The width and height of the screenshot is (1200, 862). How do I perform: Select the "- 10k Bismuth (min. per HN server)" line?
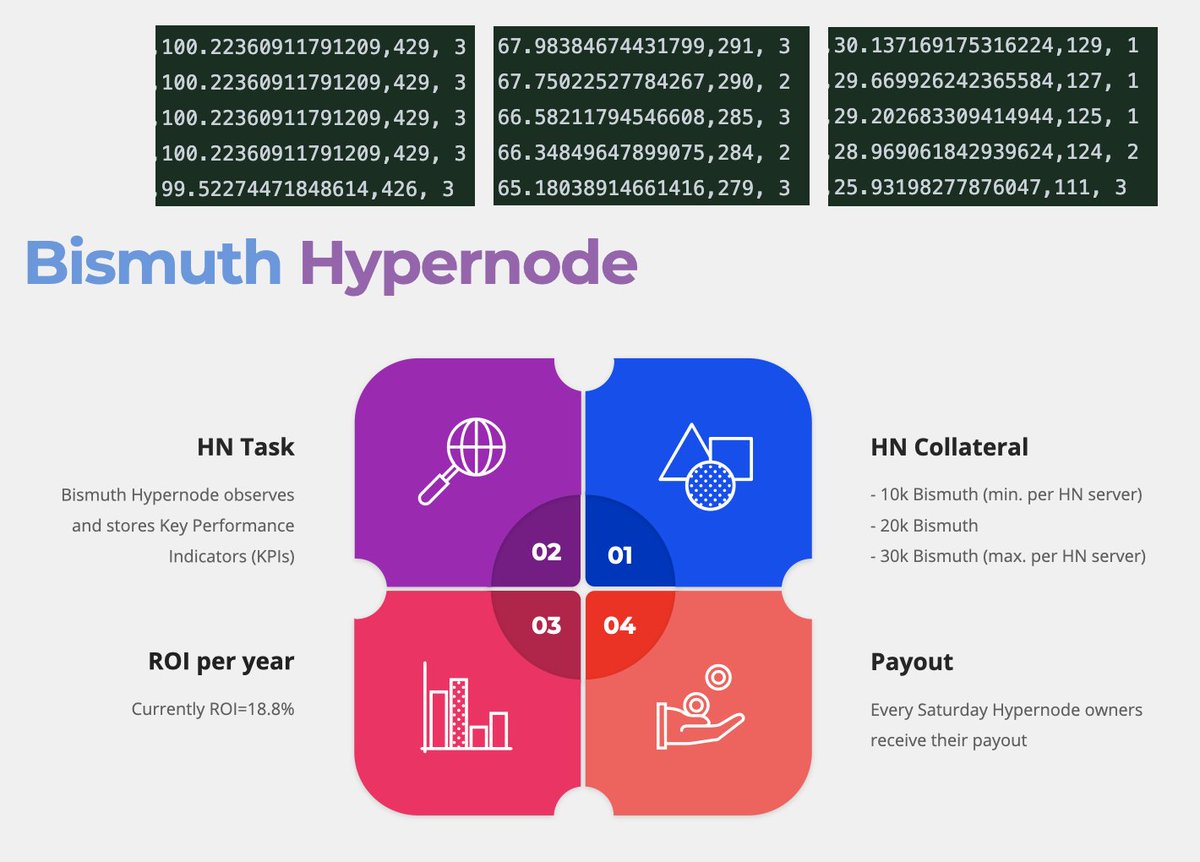(1006, 494)
